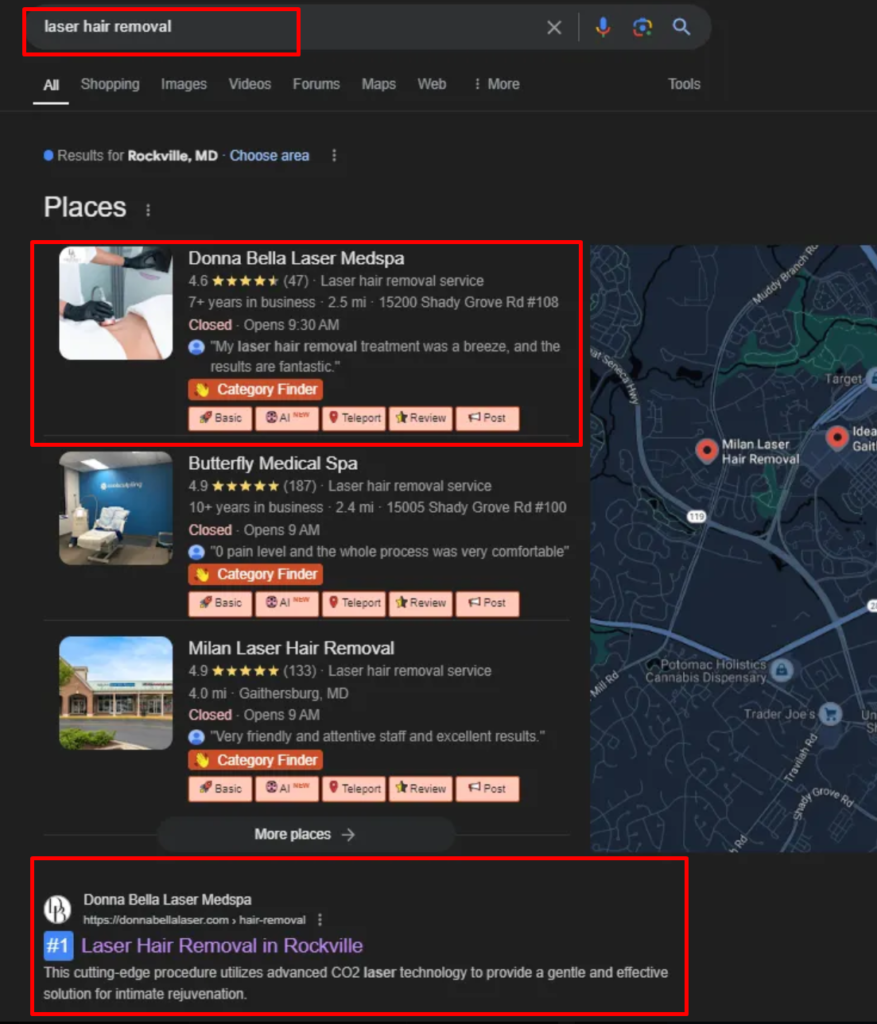The width and height of the screenshot is (877, 1024).
Task: Click Category Finder under Butterfly Medical Spa
Action: pyautogui.click(x=255, y=574)
